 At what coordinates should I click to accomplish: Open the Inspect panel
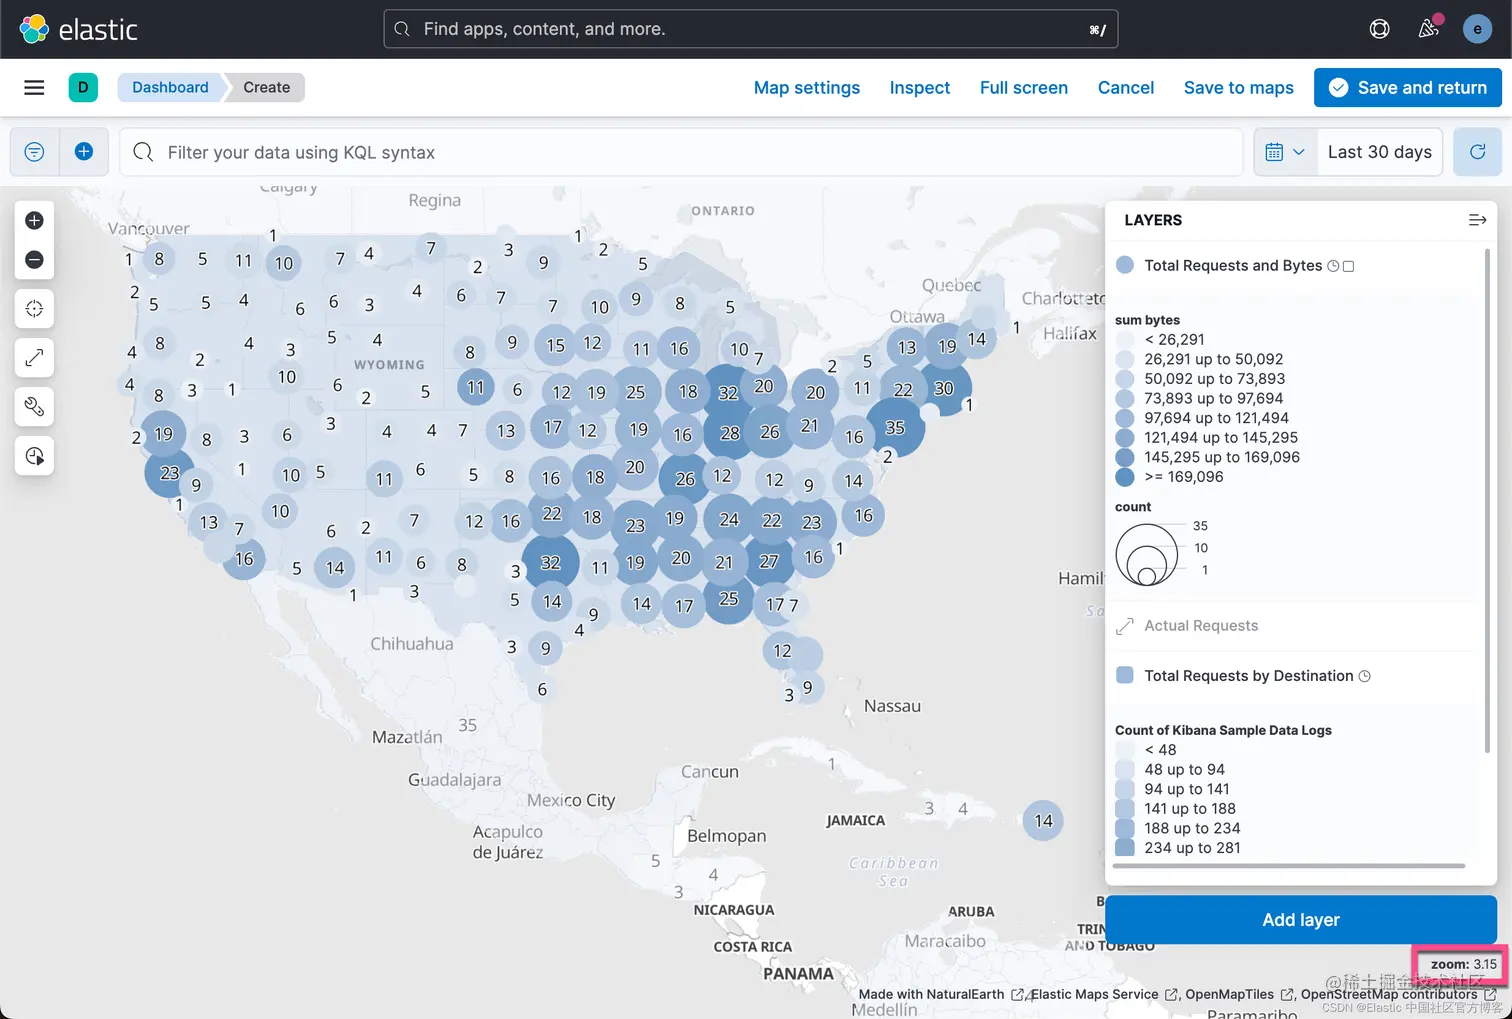(919, 88)
